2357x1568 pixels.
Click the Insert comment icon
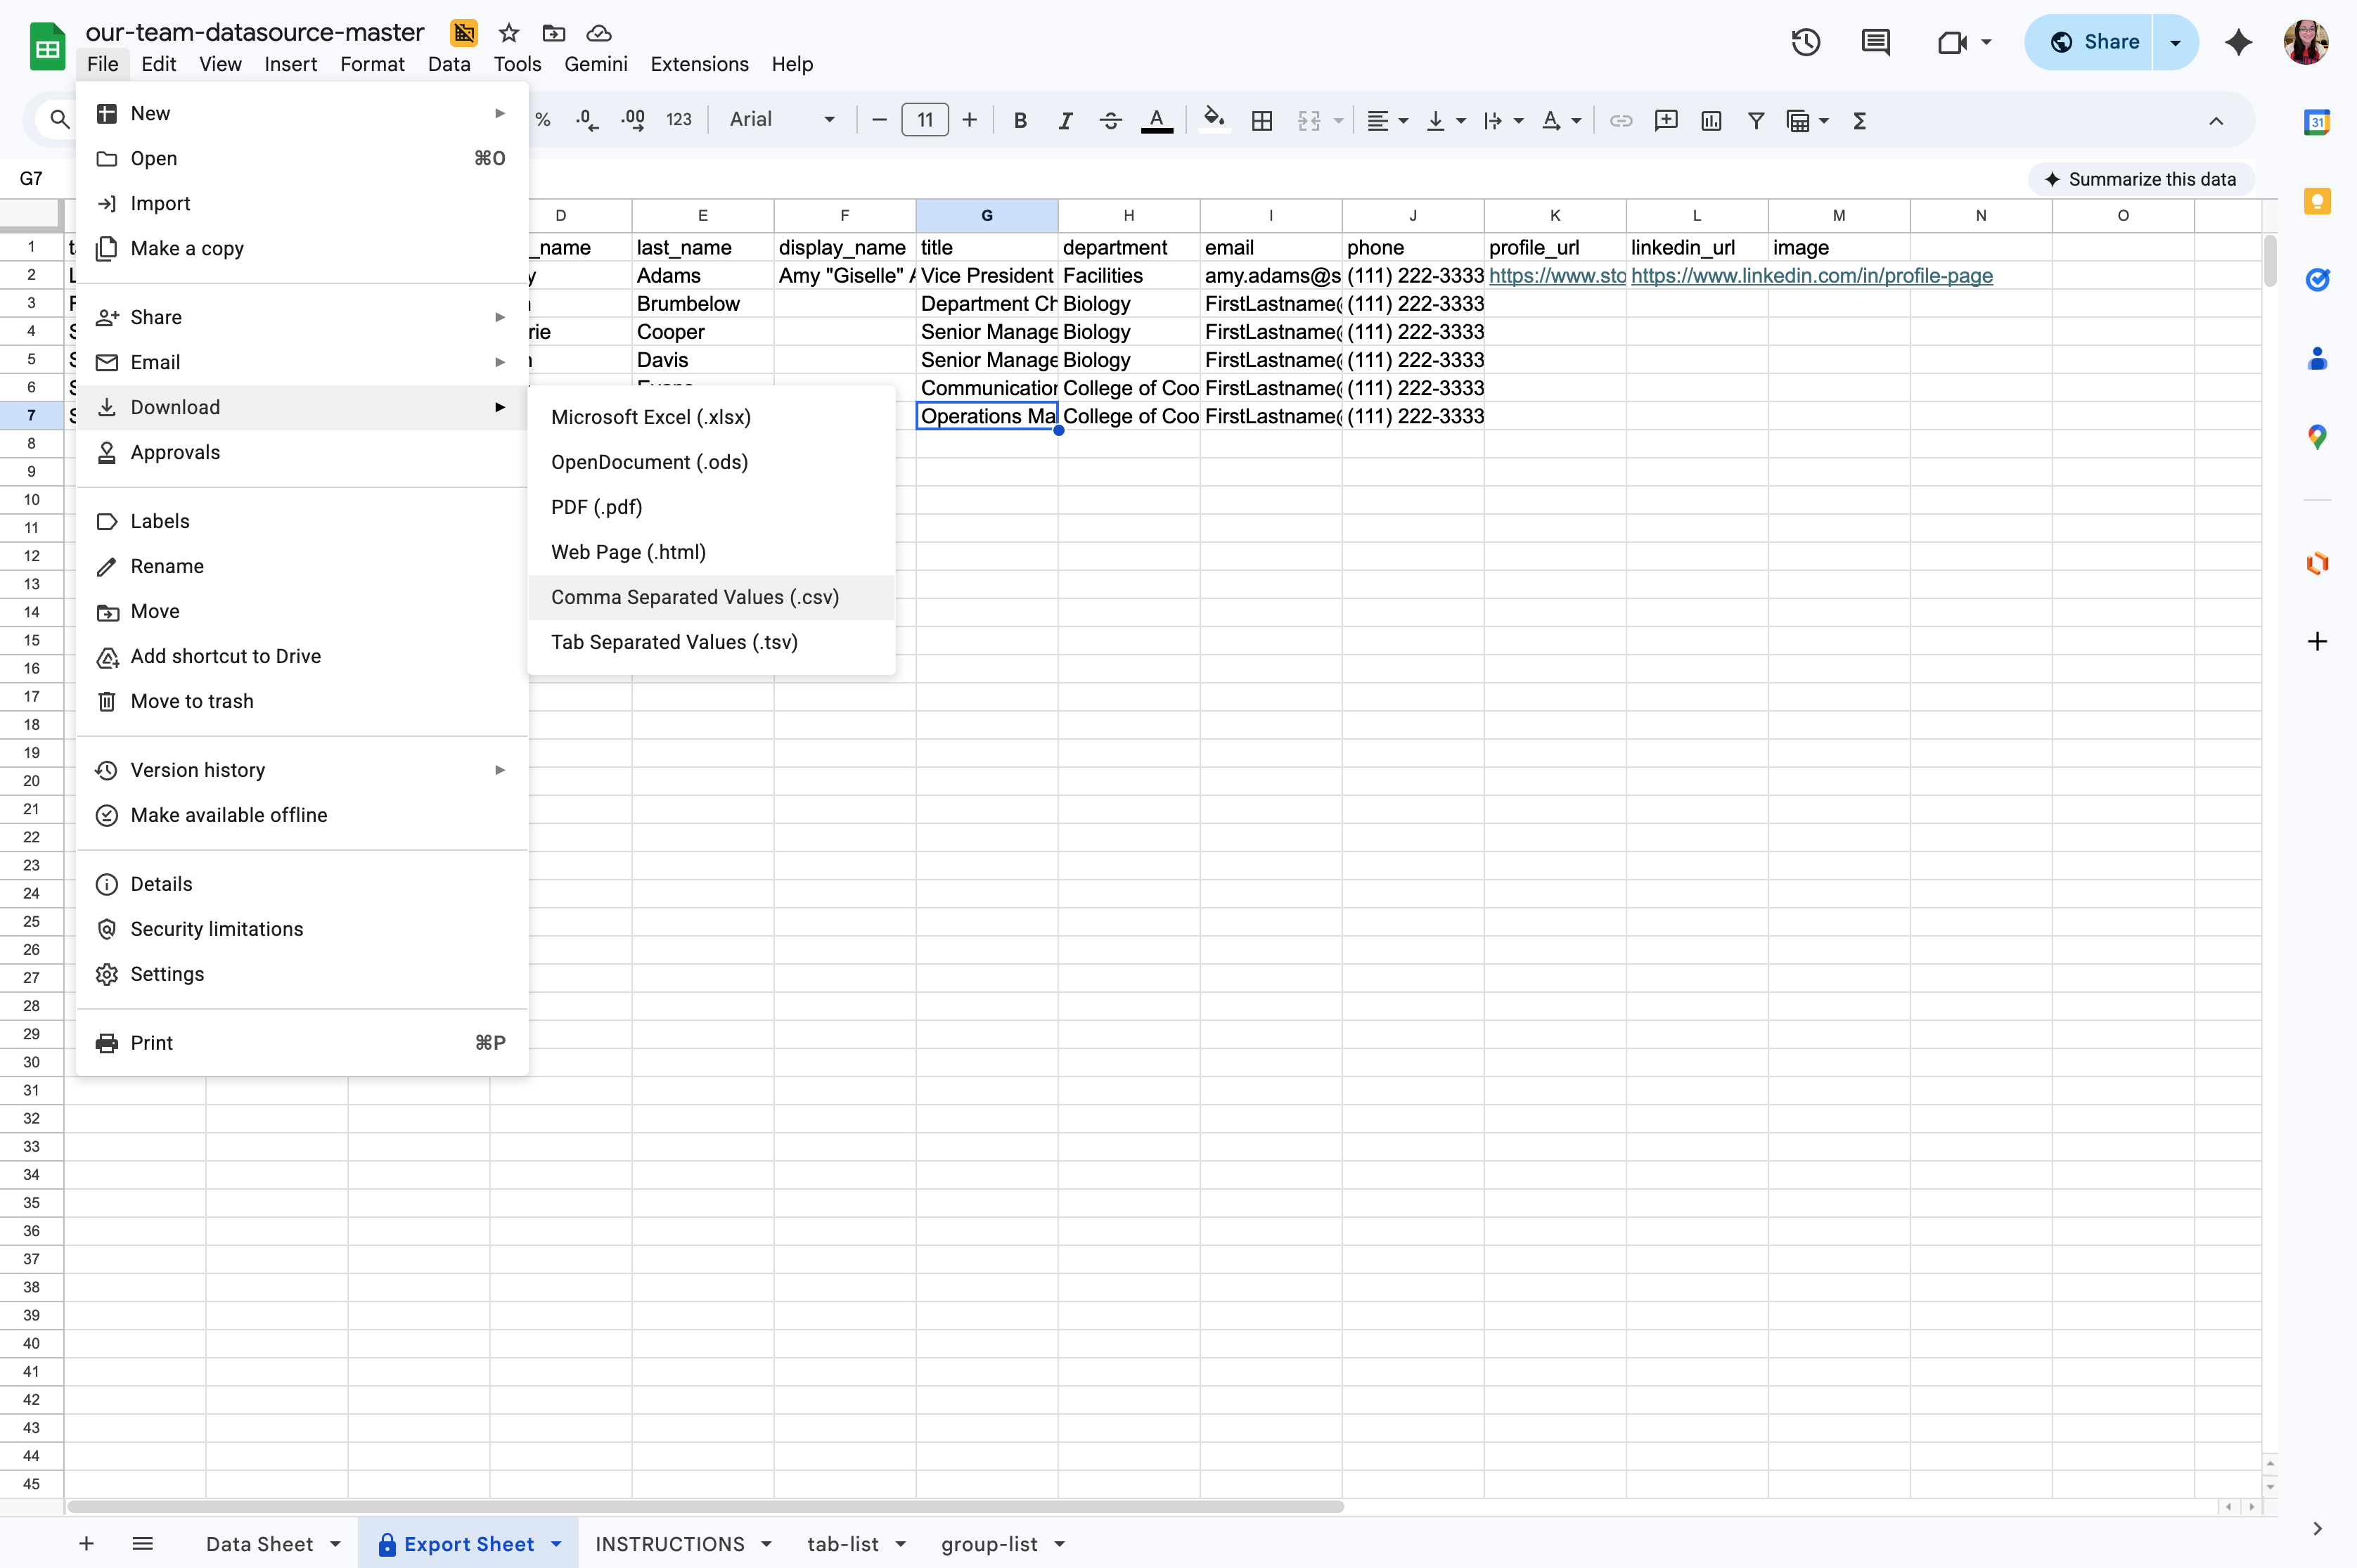1666,121
